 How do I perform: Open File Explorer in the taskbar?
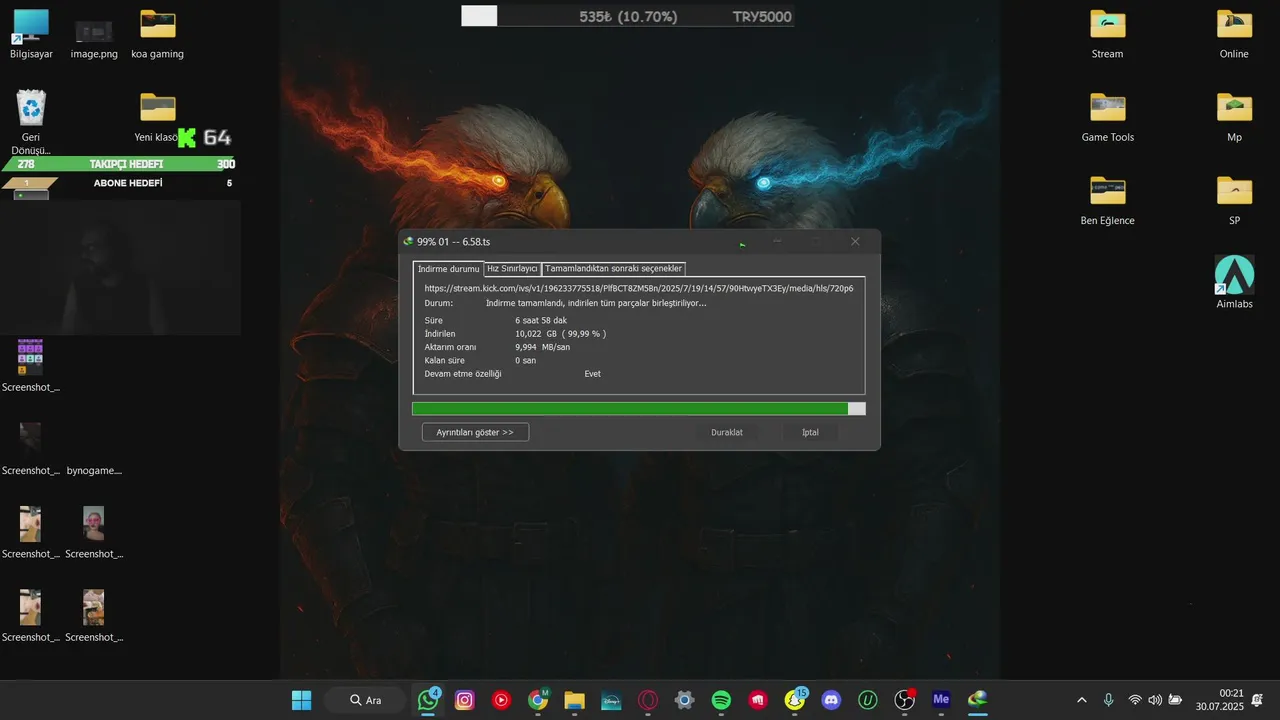coord(574,700)
